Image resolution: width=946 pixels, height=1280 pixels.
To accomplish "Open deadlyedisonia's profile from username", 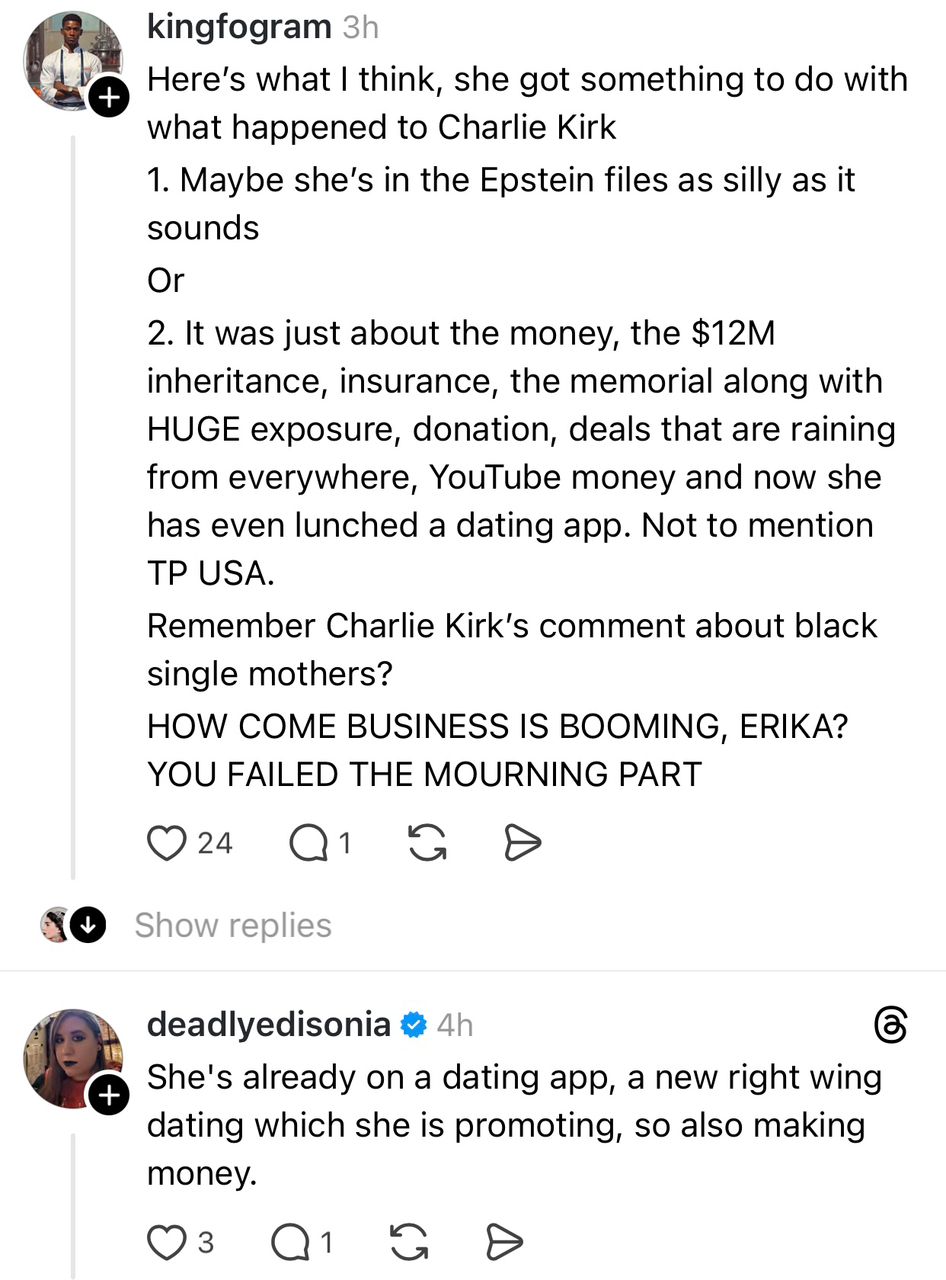I will 268,1024.
